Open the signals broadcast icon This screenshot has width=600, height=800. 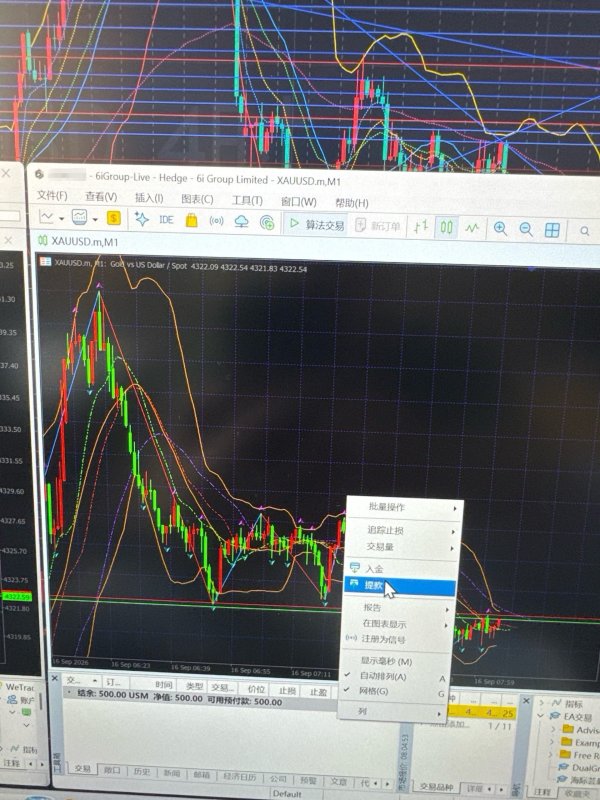click(x=216, y=221)
